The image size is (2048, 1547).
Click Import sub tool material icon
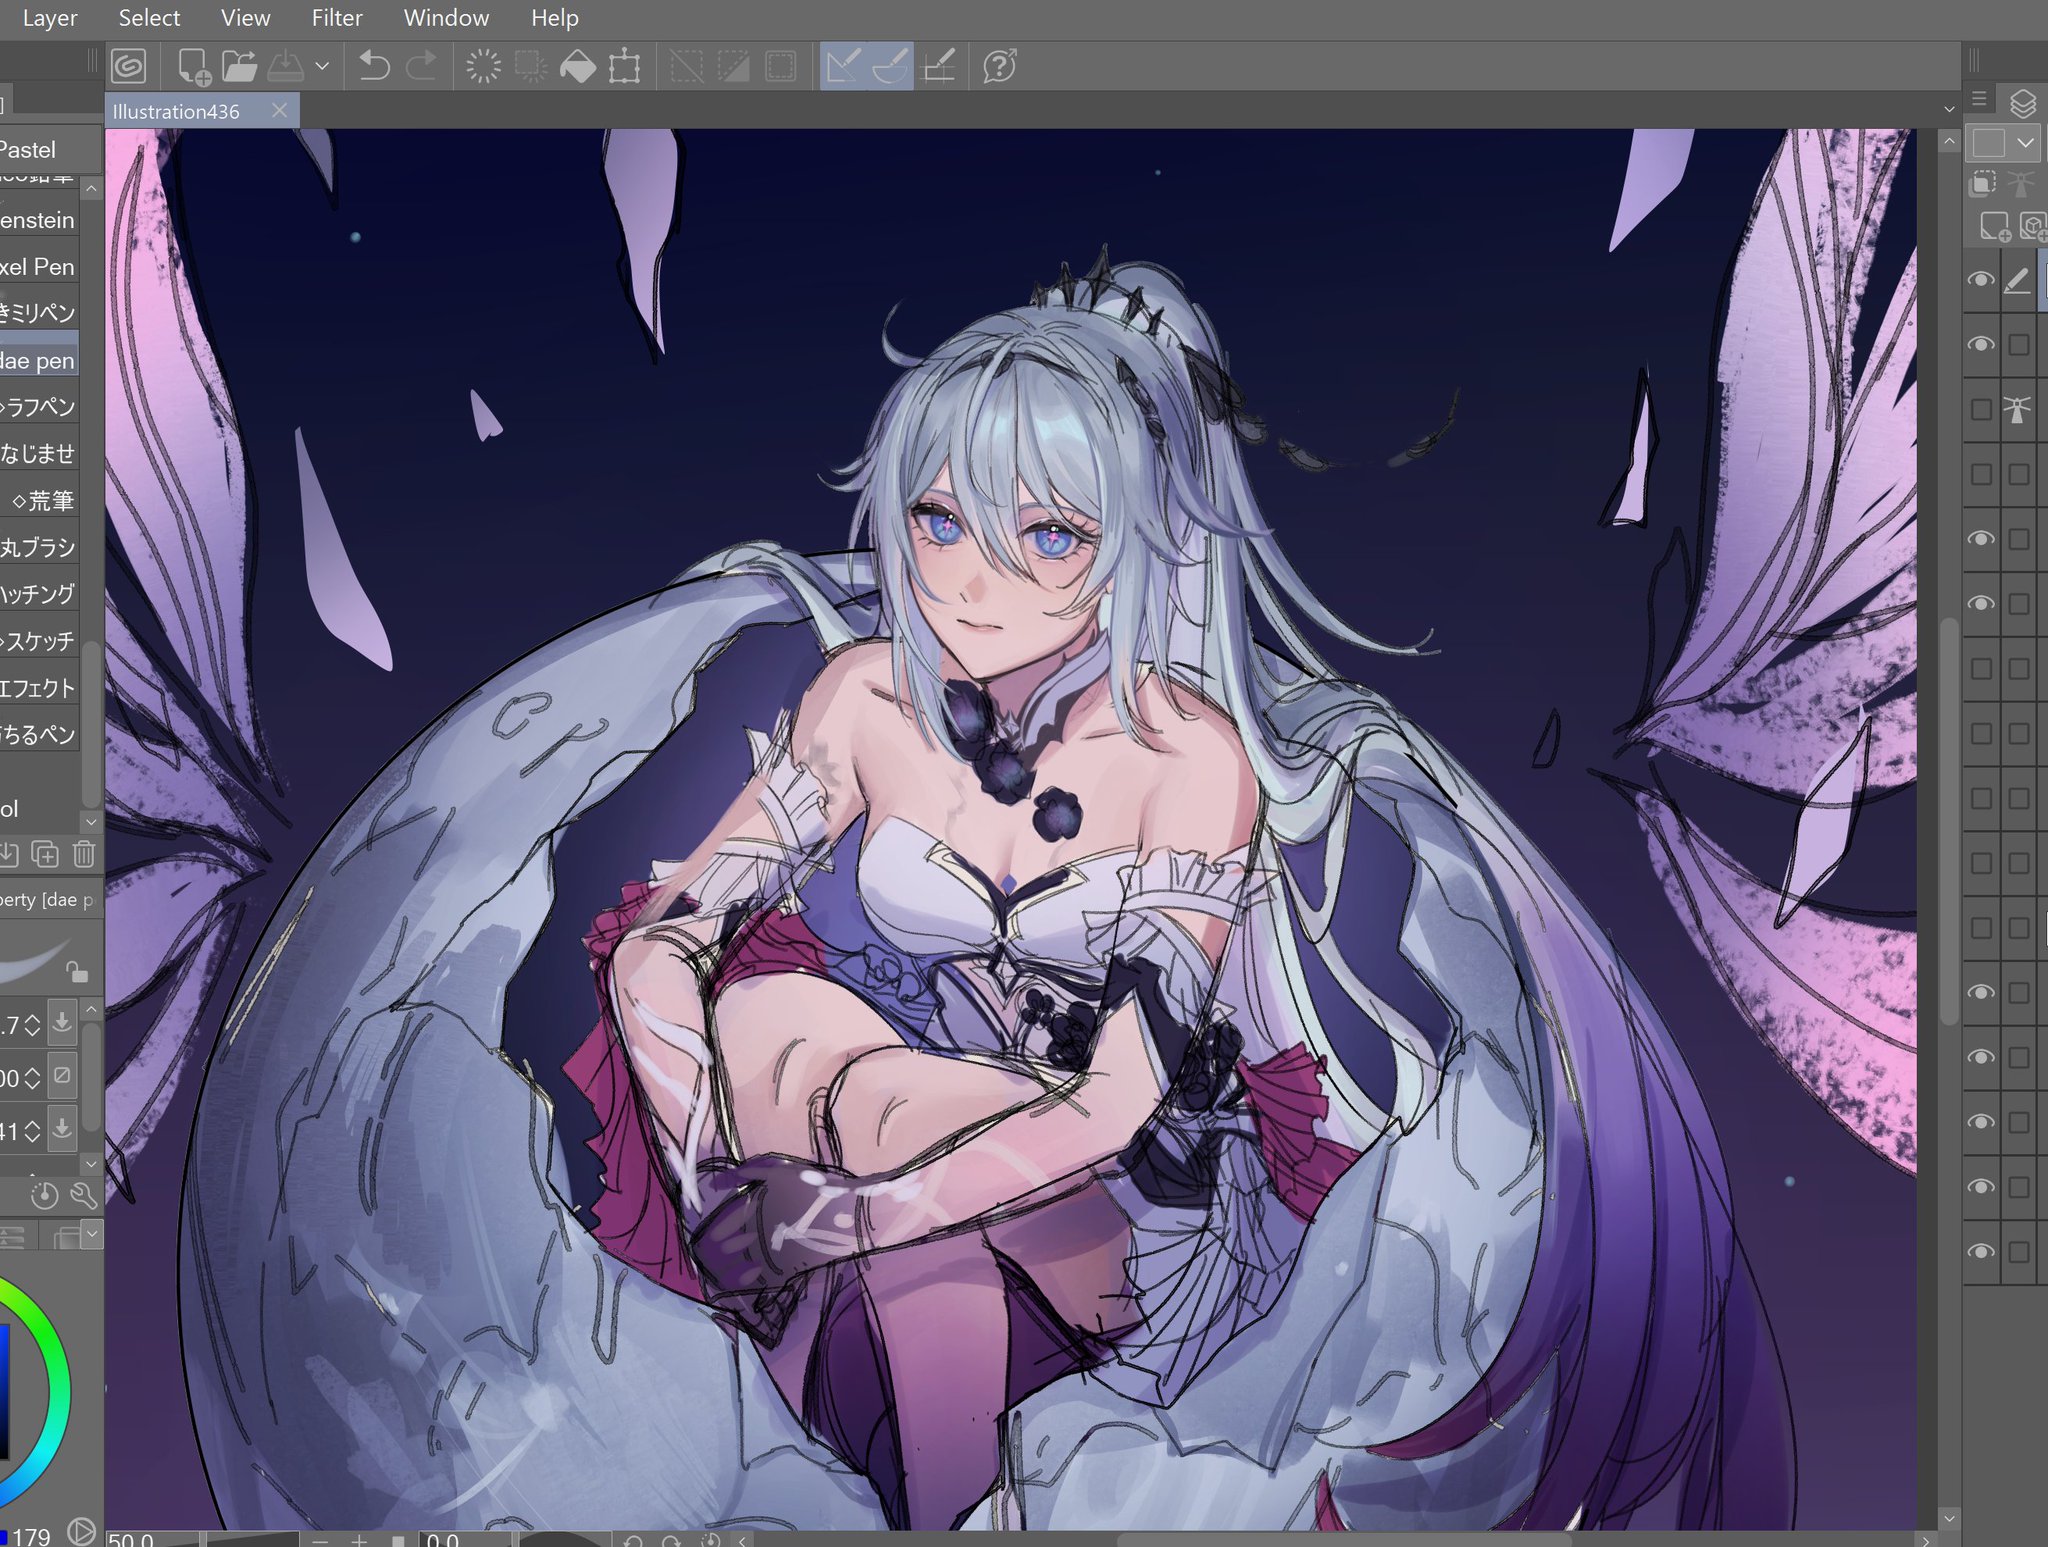point(9,854)
